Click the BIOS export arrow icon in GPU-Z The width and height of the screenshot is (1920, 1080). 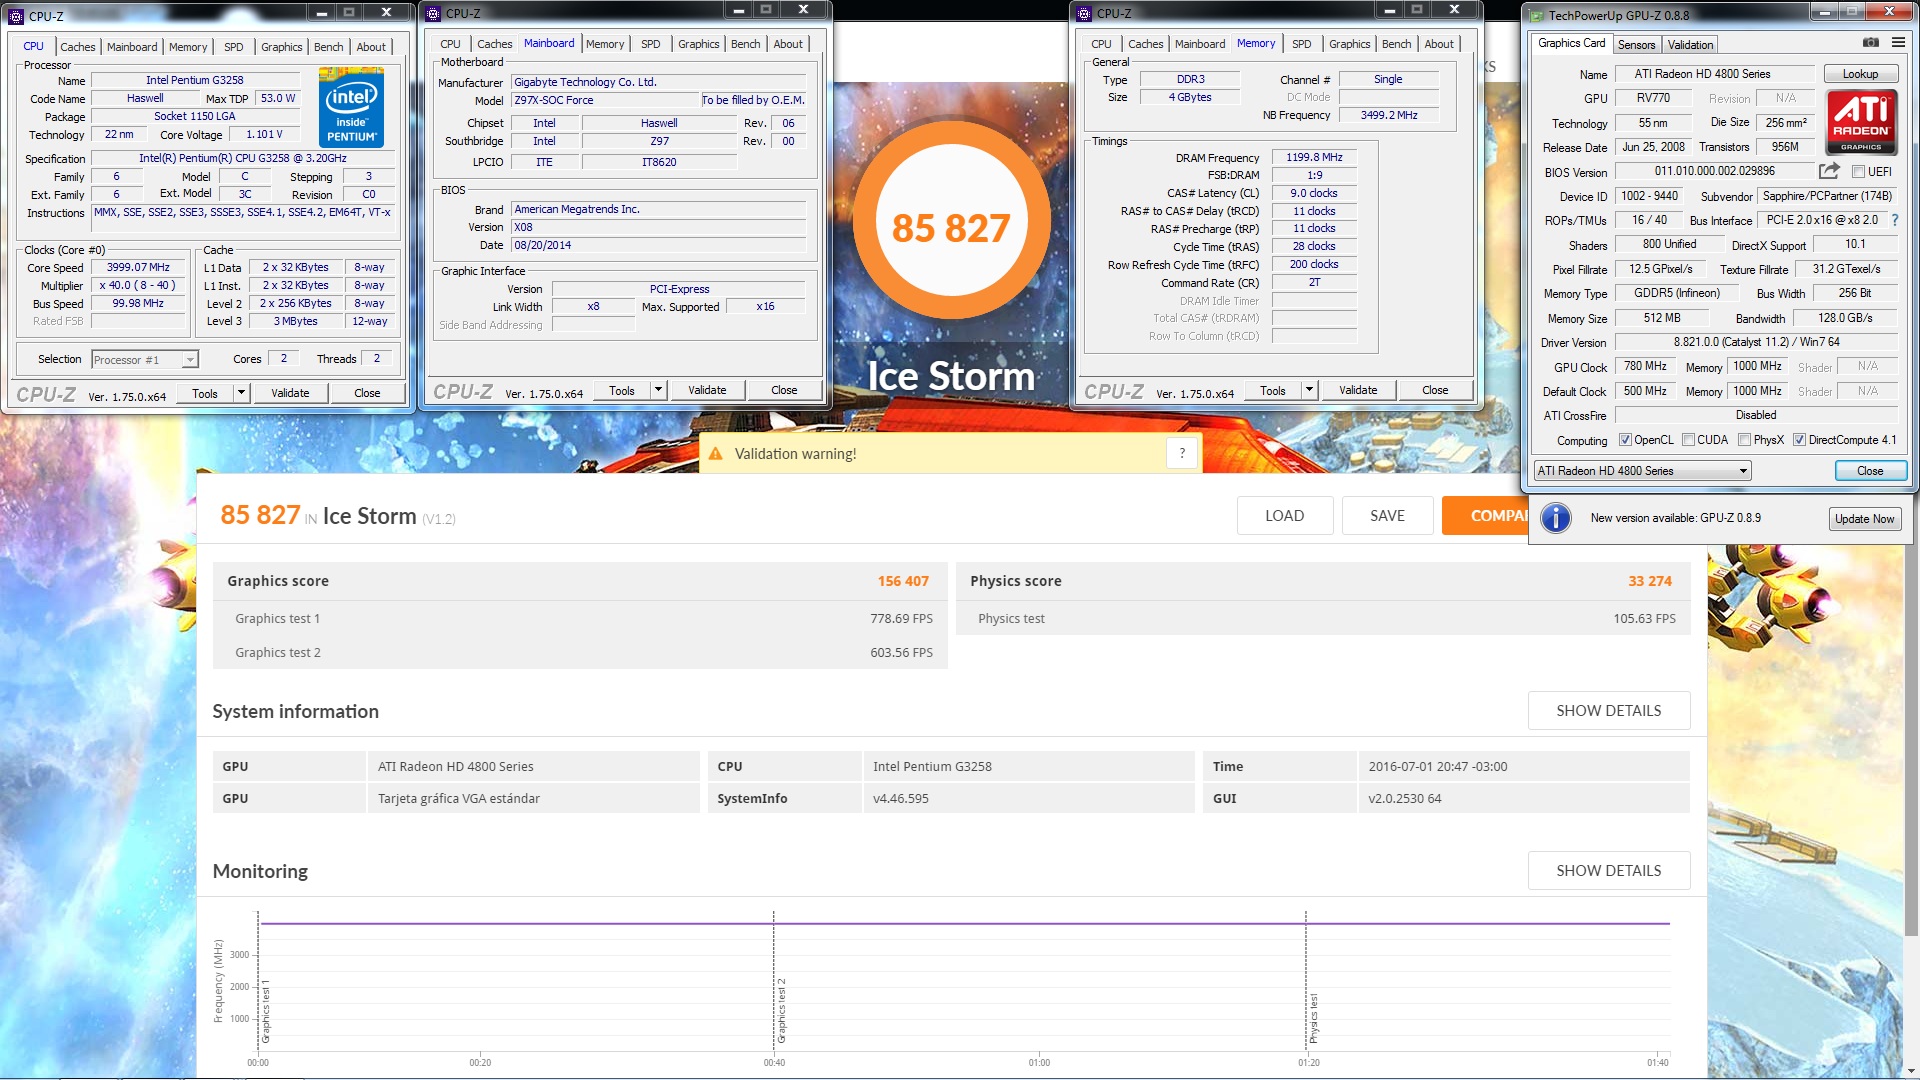coord(1829,171)
